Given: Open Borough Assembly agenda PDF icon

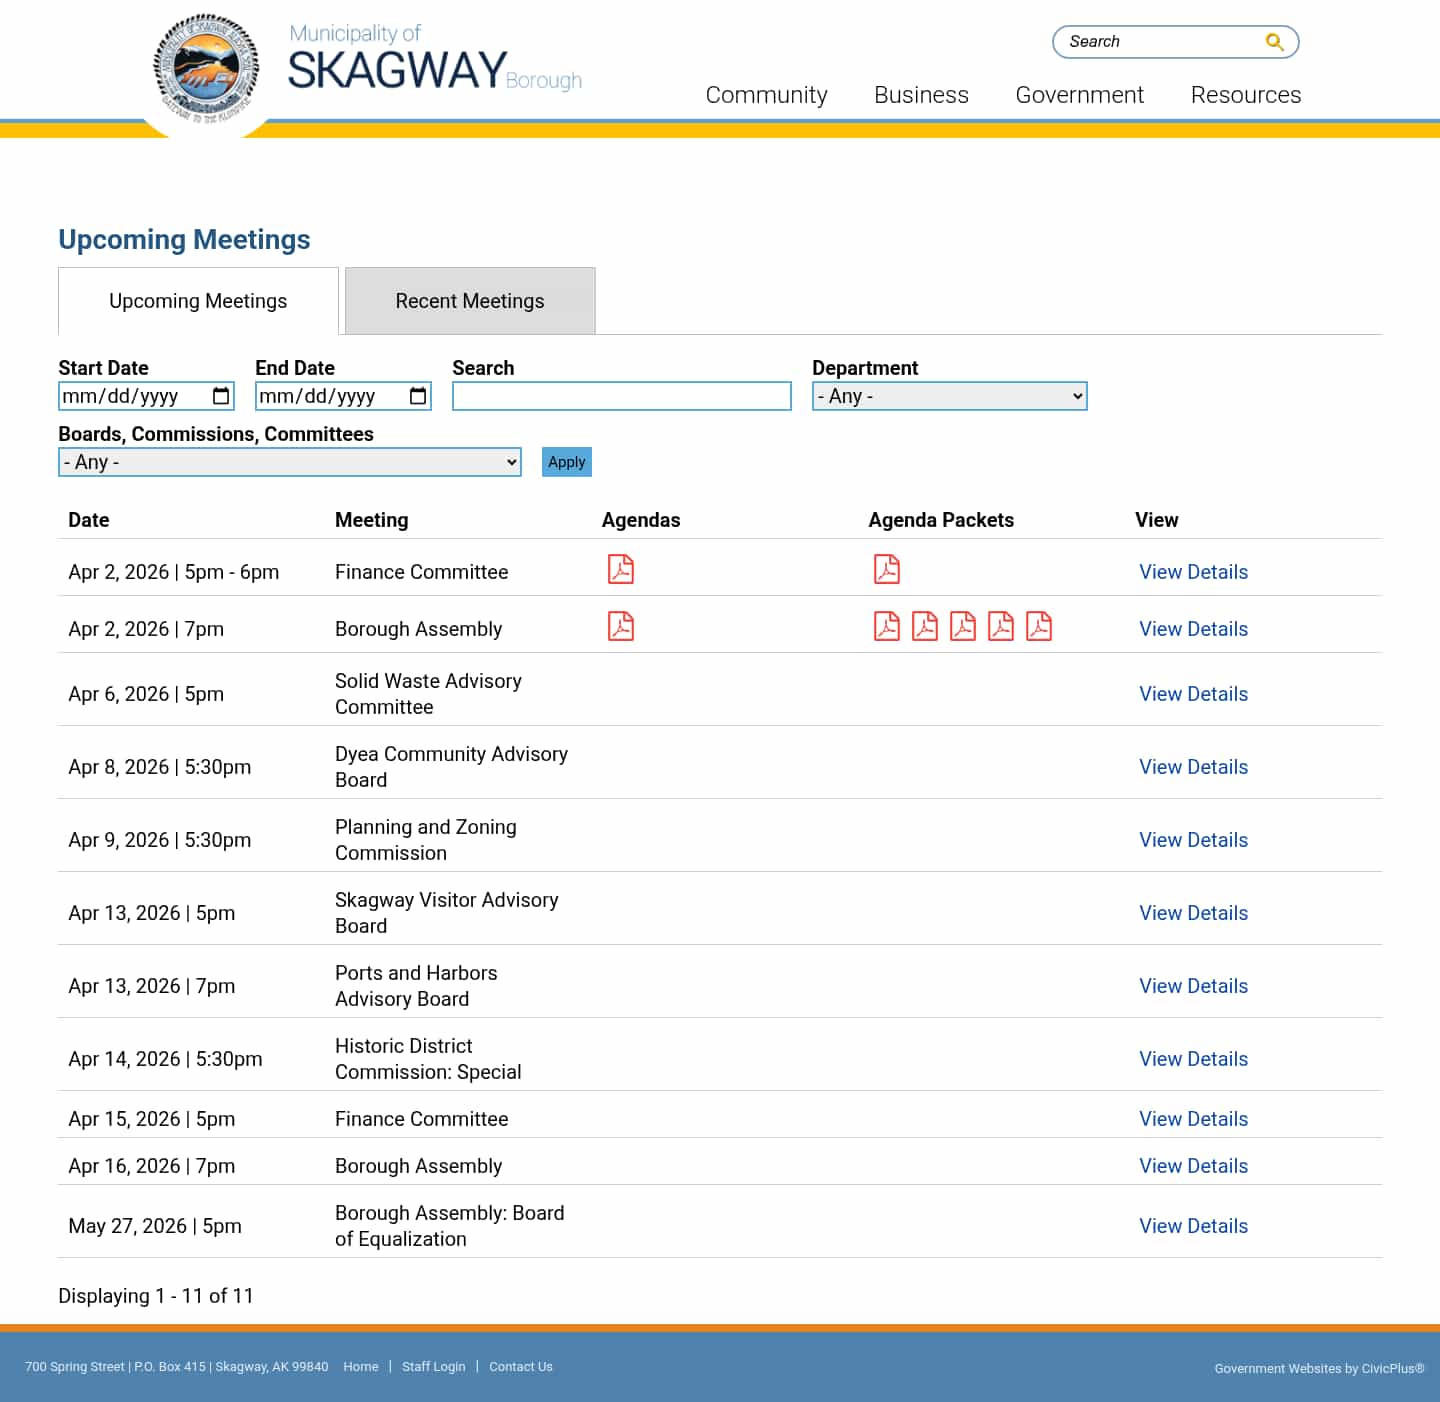Looking at the screenshot, I should click(621, 626).
